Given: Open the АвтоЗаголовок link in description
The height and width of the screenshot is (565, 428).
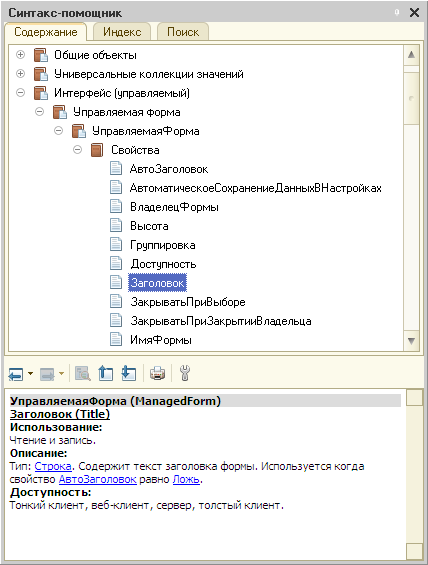Looking at the screenshot, I should (x=98, y=479).
